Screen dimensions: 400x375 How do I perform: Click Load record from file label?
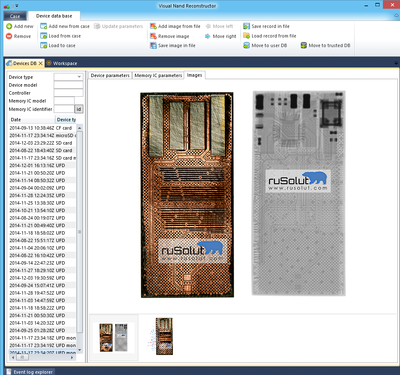[274, 36]
